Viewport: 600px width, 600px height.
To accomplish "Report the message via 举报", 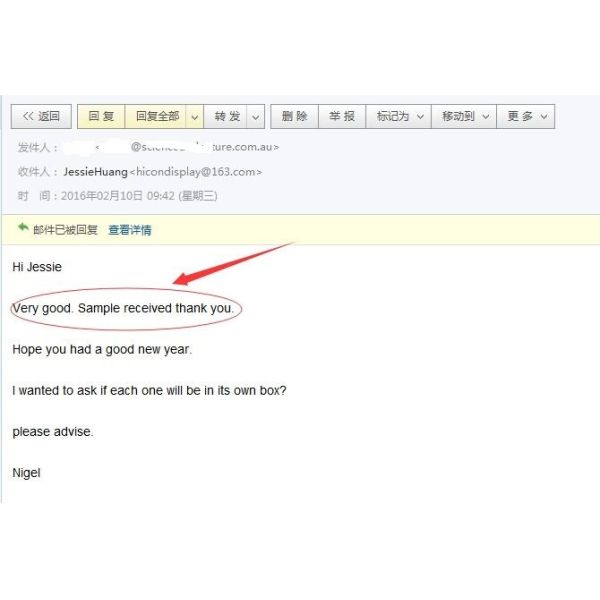I will pyautogui.click(x=342, y=116).
